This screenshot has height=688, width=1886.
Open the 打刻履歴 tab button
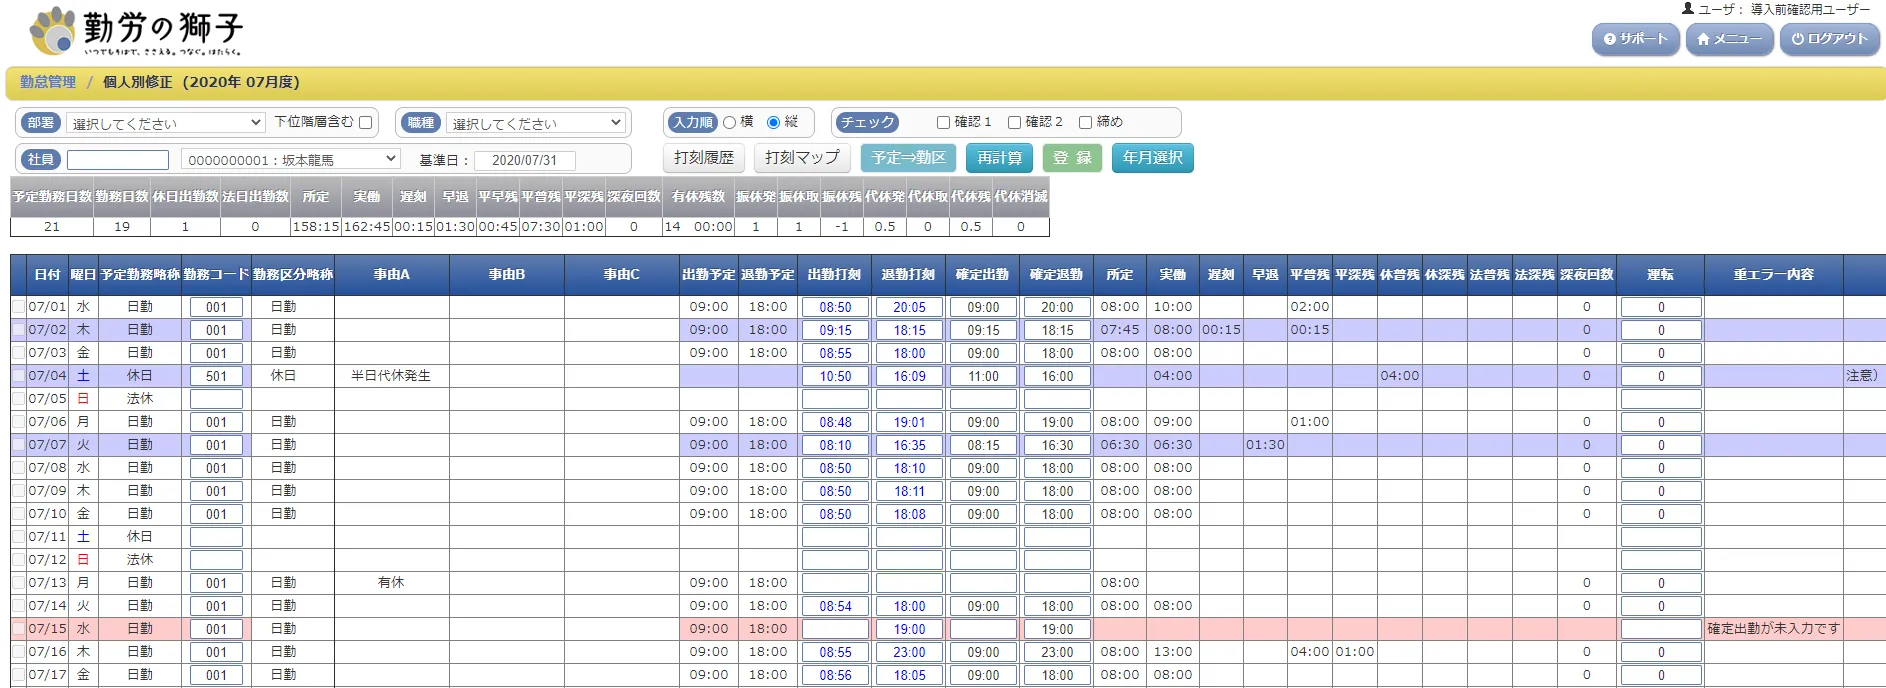pos(703,158)
